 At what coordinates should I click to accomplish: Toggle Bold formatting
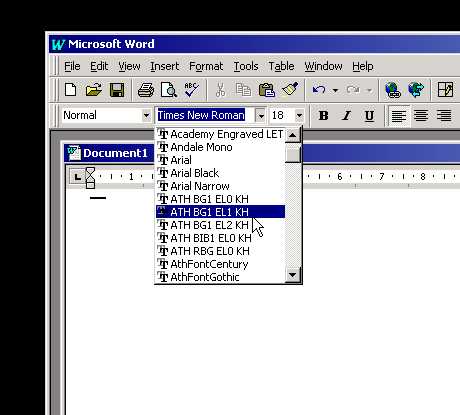tap(323, 116)
